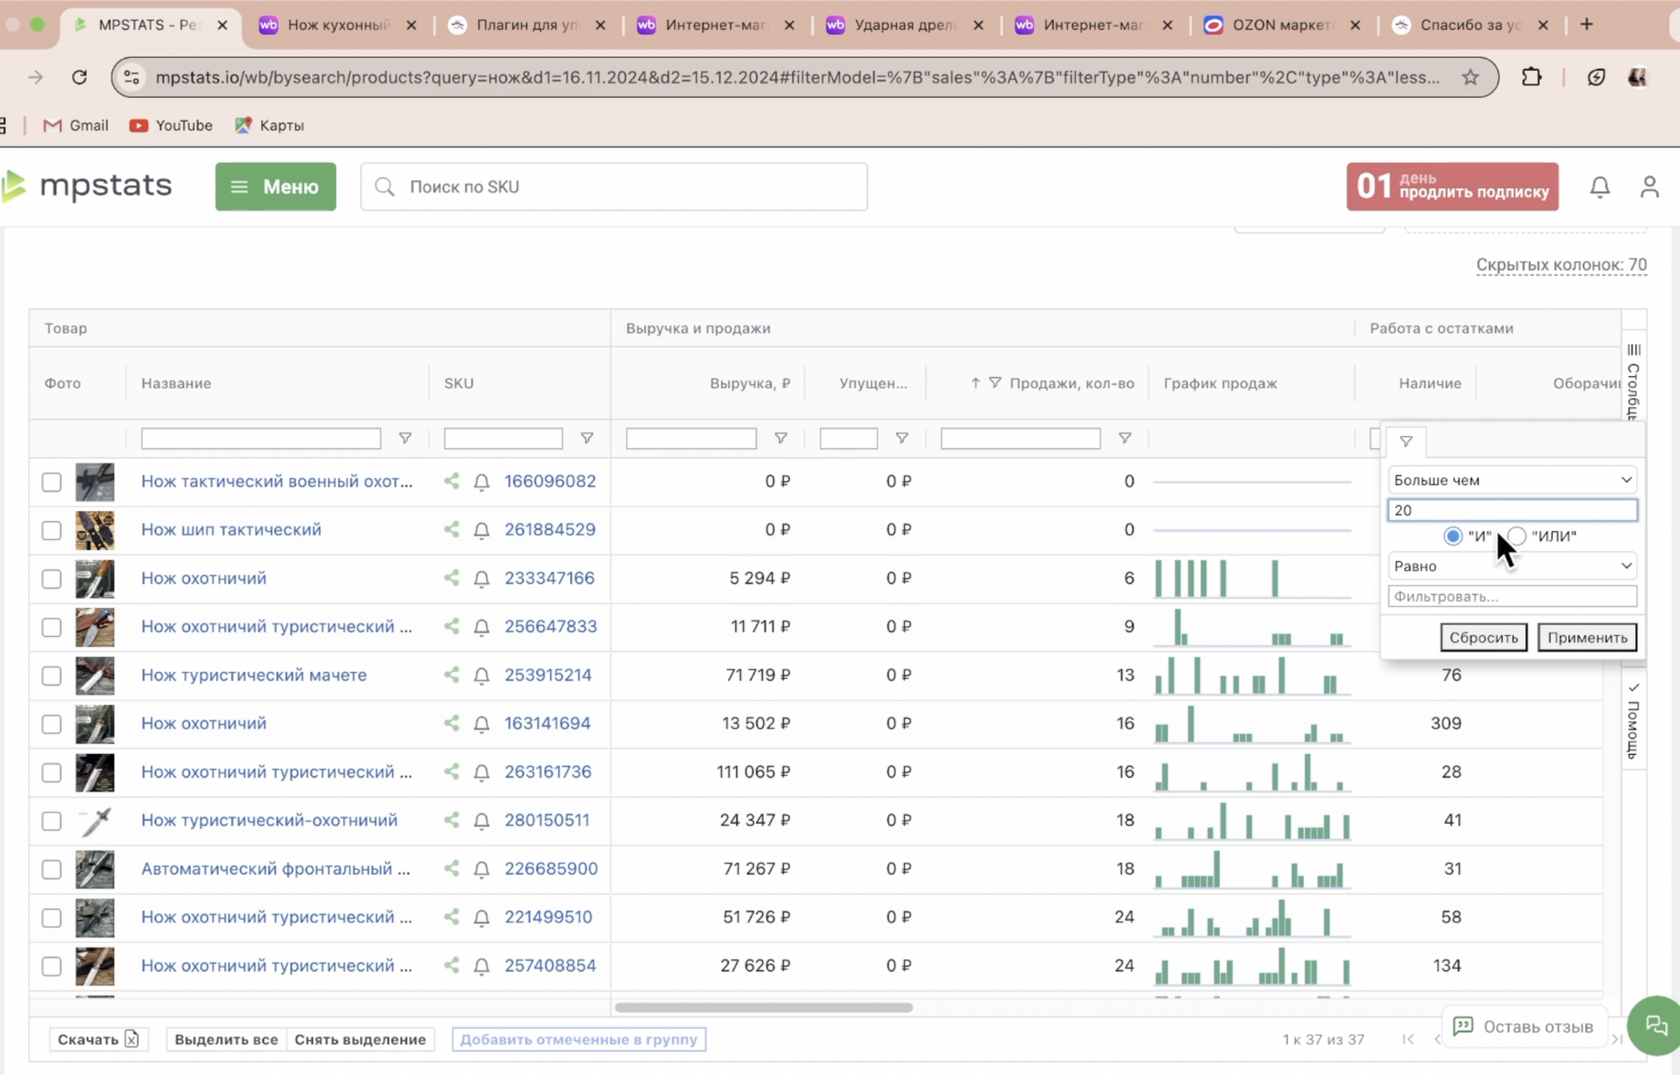The width and height of the screenshot is (1680, 1075).
Task: Sort by Продажи, кол-во column header
Action: click(x=1071, y=383)
